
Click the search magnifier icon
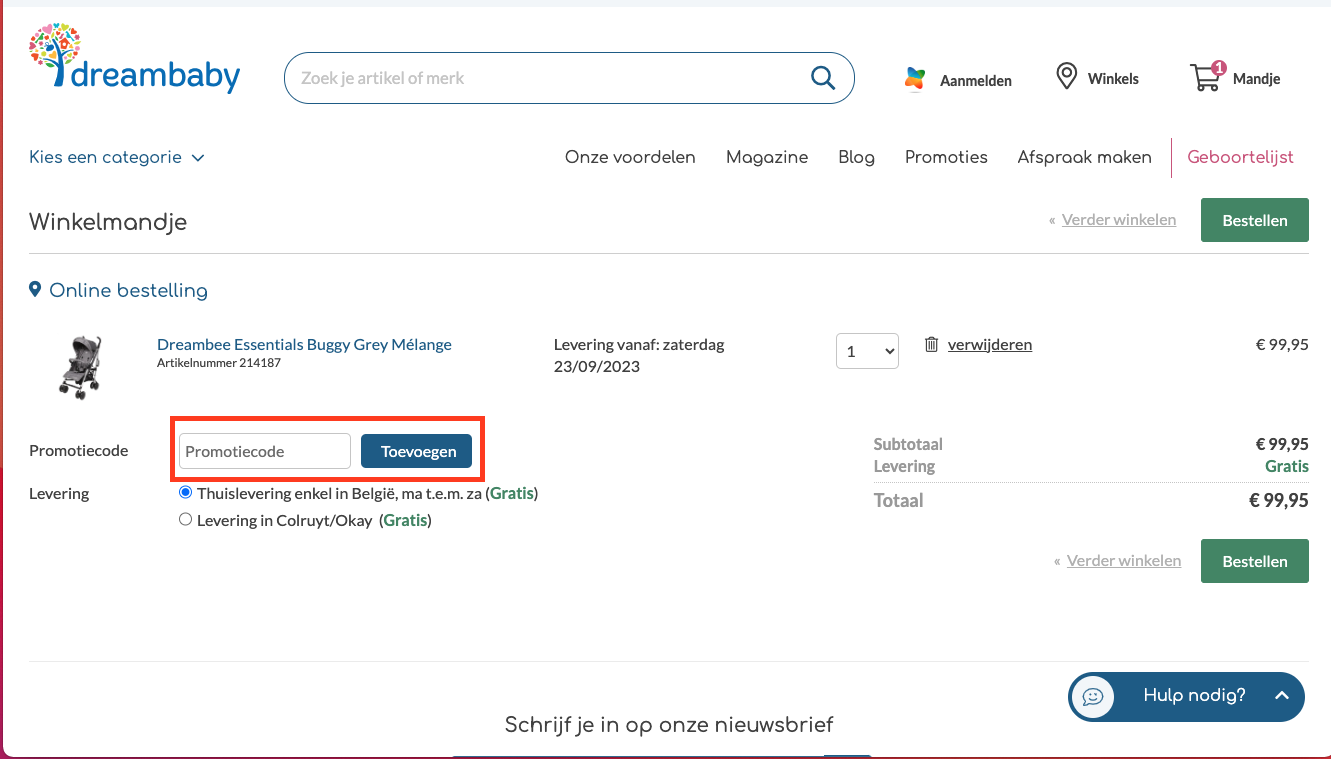click(x=822, y=78)
